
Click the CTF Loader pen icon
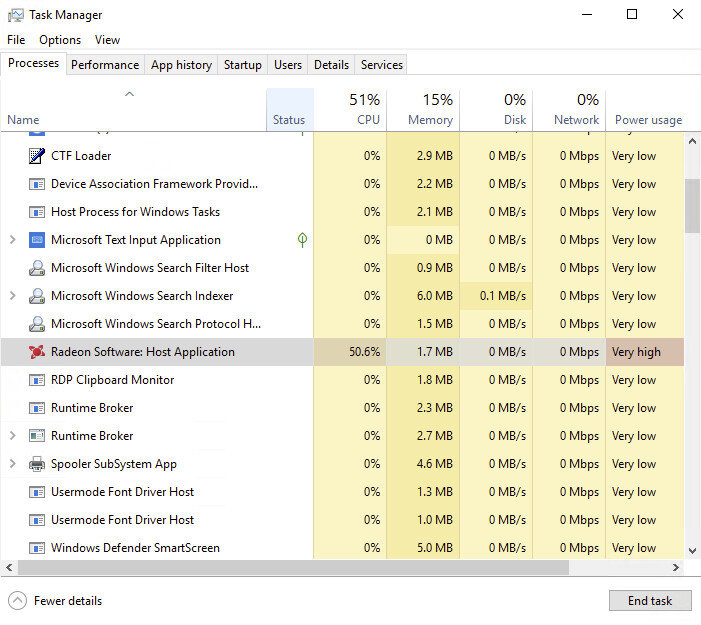[37, 156]
